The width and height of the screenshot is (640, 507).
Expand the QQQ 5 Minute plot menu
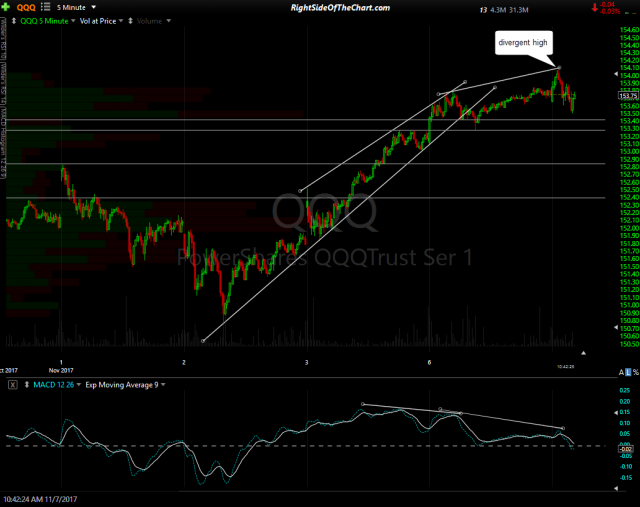[73, 21]
